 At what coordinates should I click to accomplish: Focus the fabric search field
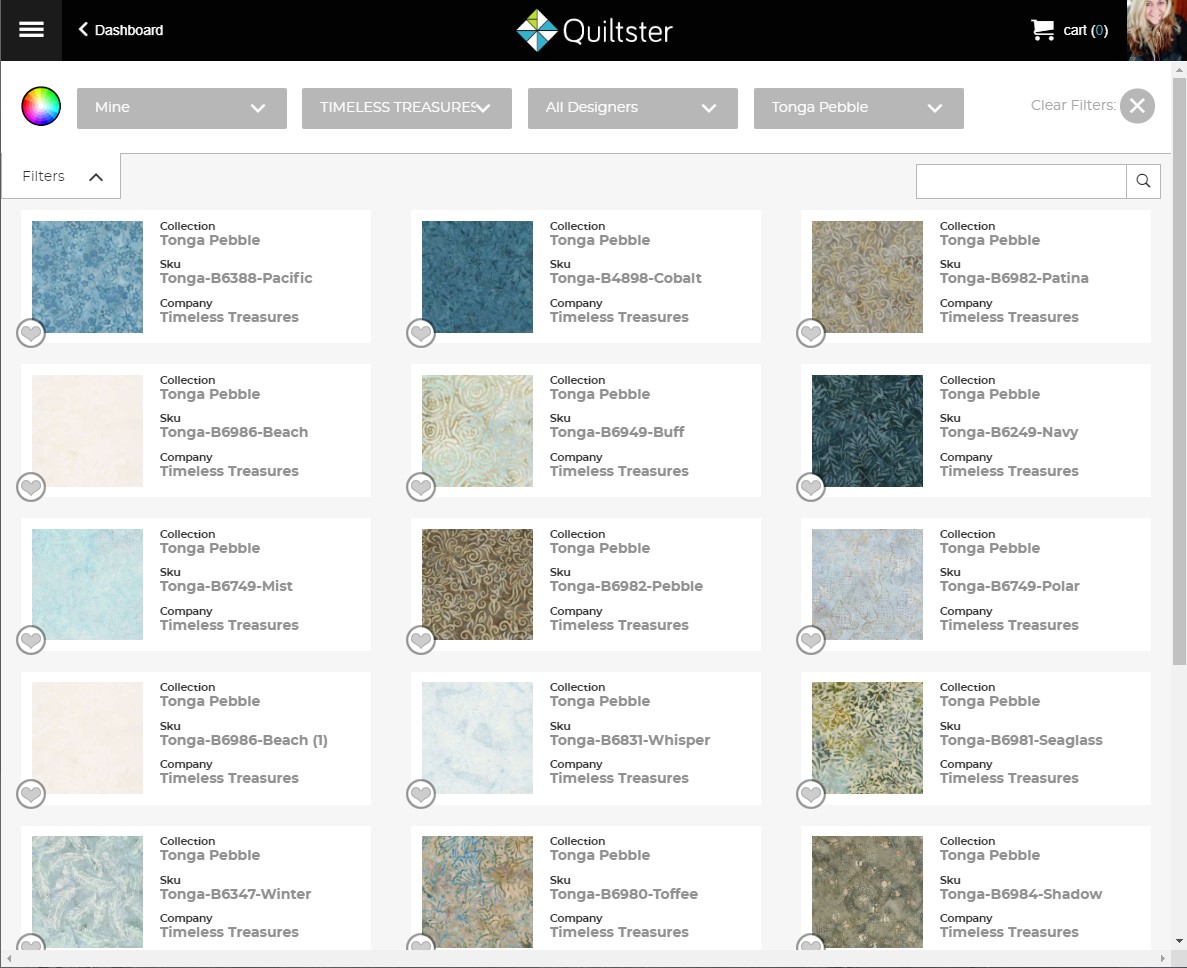[x=1020, y=181]
